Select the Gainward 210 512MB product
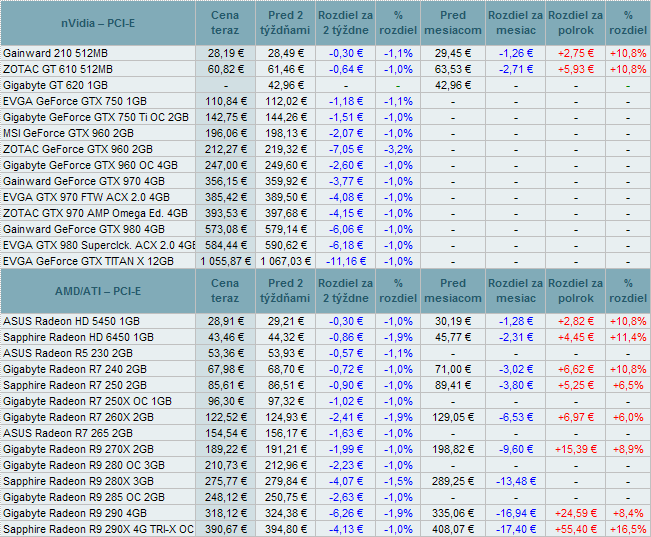This screenshot has width=651, height=537. coord(55,52)
